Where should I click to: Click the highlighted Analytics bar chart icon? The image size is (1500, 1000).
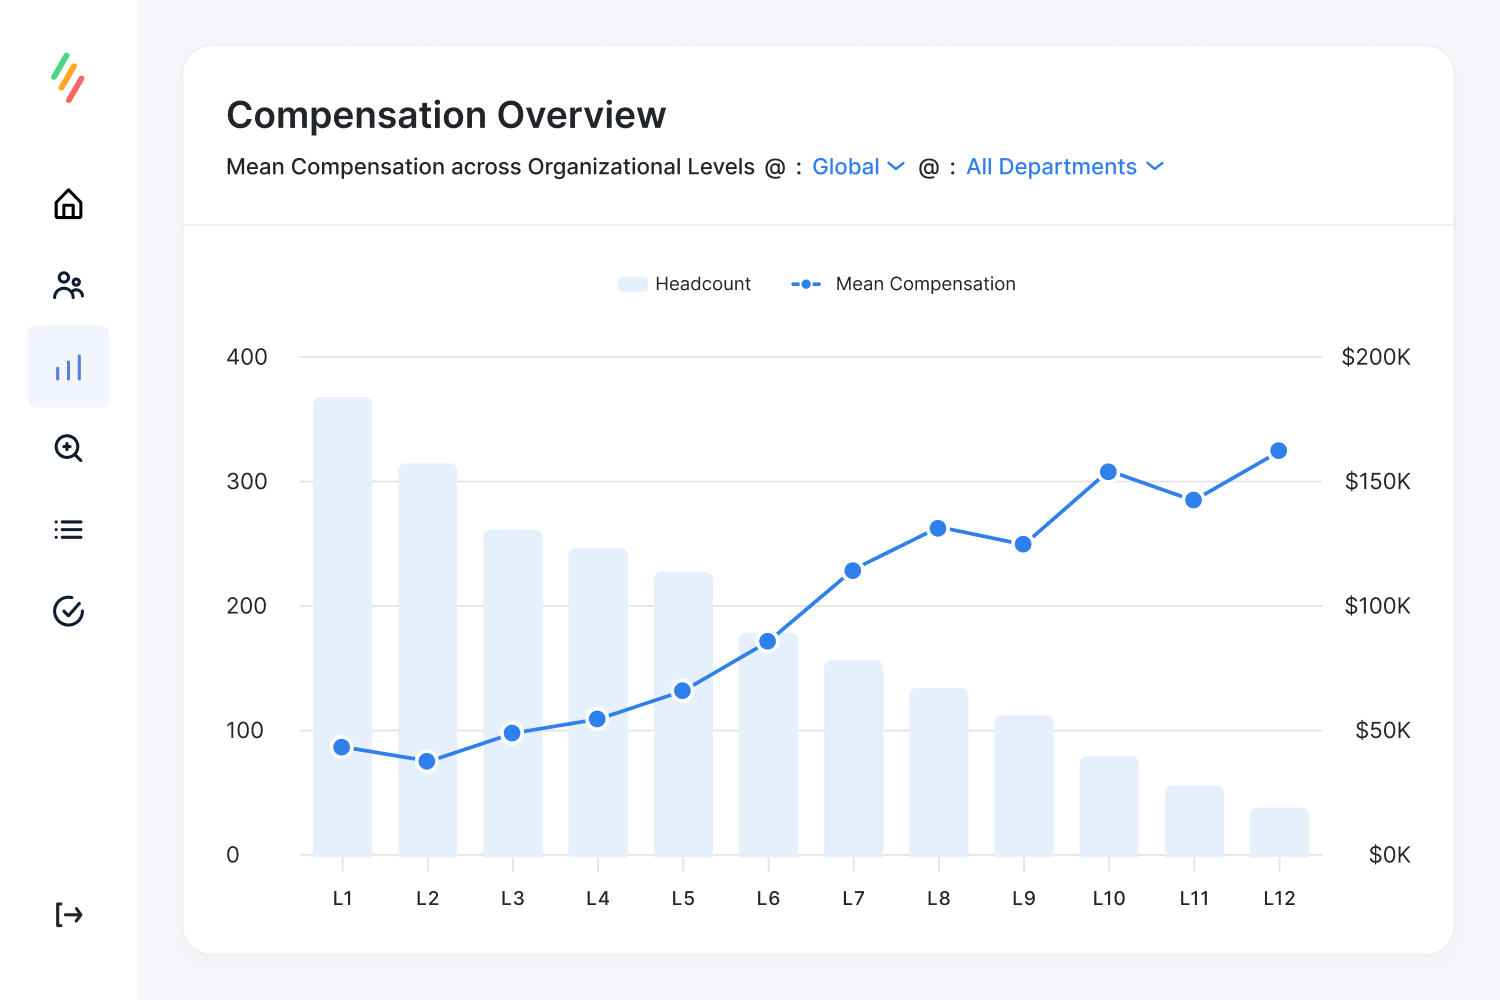click(x=68, y=367)
